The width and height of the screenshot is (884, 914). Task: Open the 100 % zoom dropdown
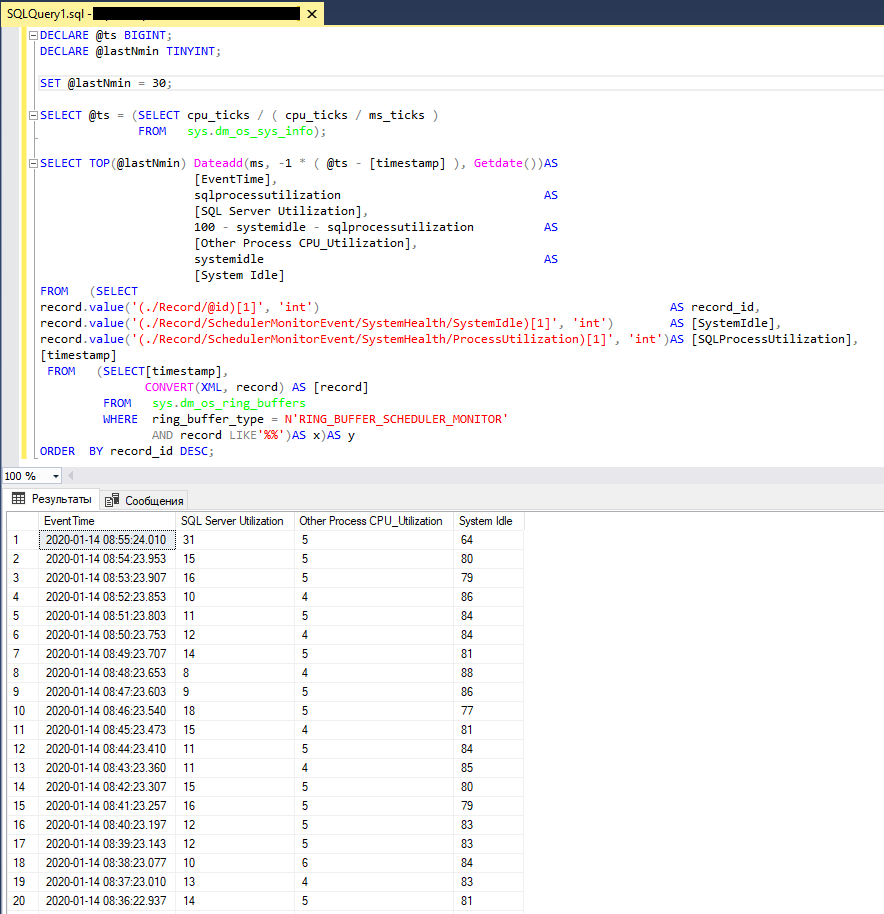coord(56,476)
